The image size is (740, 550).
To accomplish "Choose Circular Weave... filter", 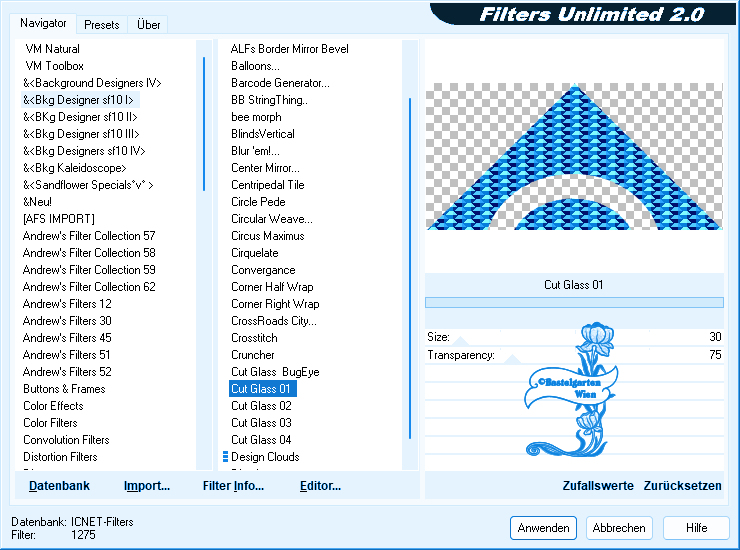I will tap(271, 219).
